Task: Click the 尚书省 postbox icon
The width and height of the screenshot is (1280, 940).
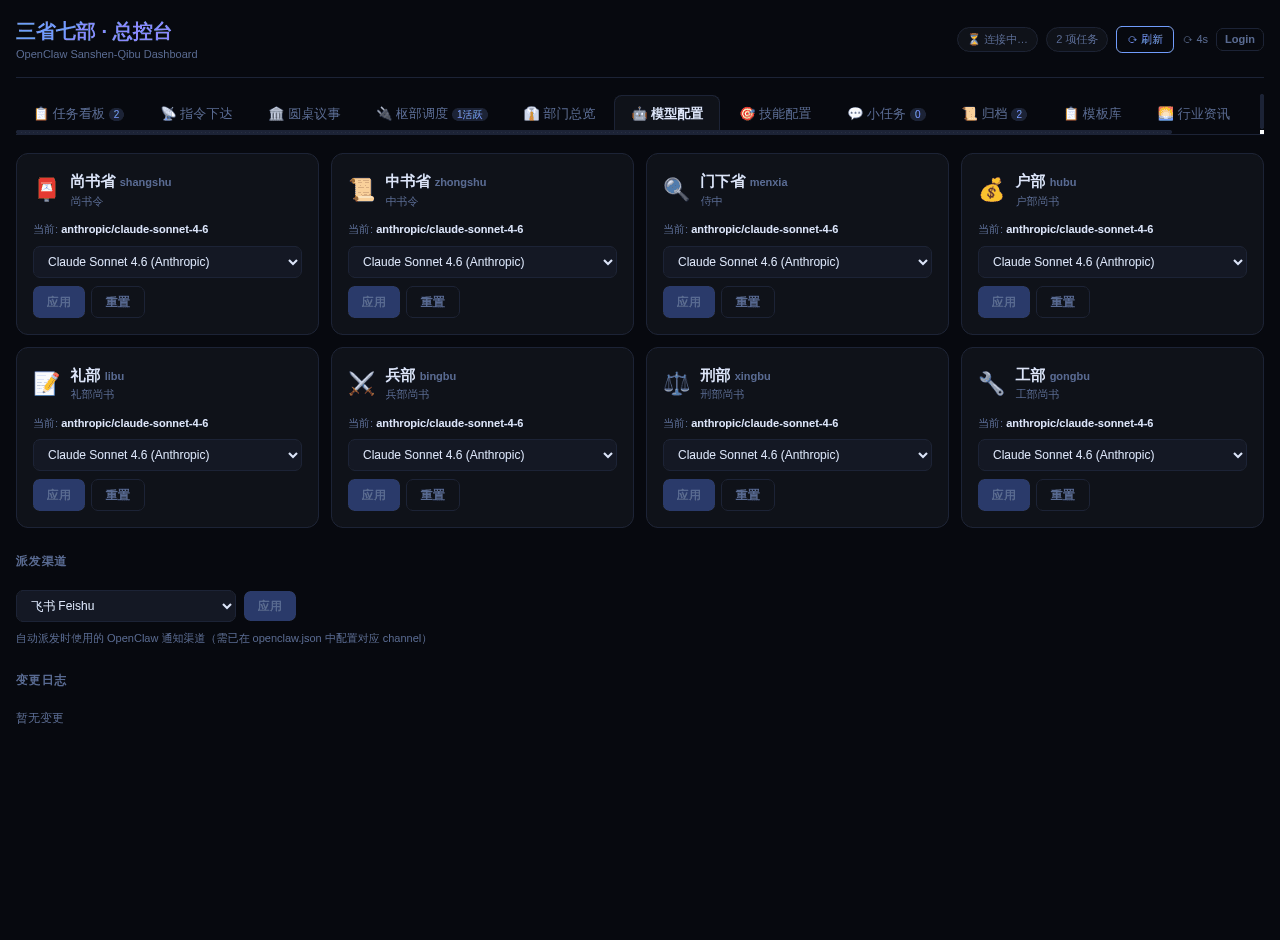Action: pyautogui.click(x=47, y=190)
